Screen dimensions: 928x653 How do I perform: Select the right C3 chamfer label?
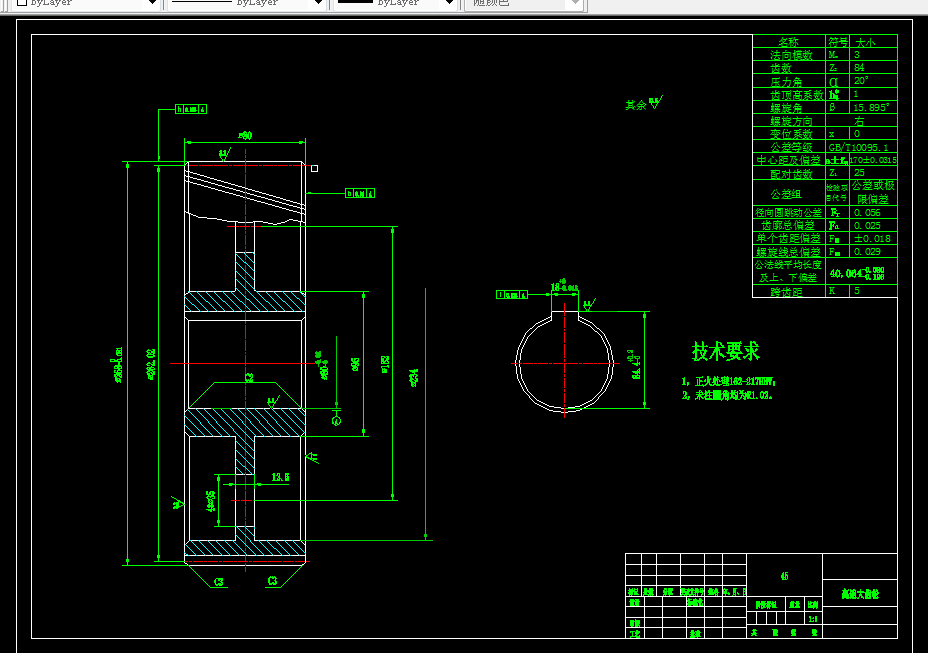point(272,581)
